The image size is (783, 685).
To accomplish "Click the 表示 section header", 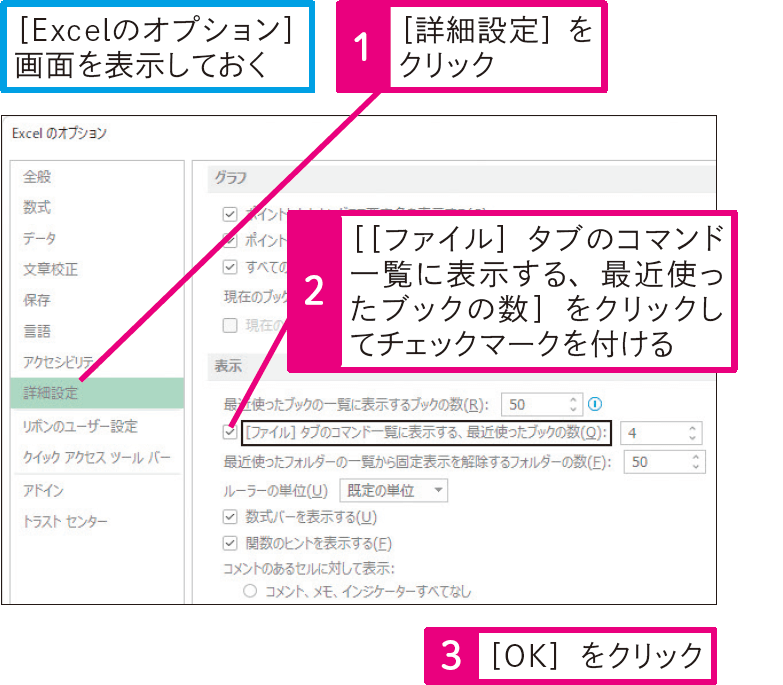I will pos(228,366).
